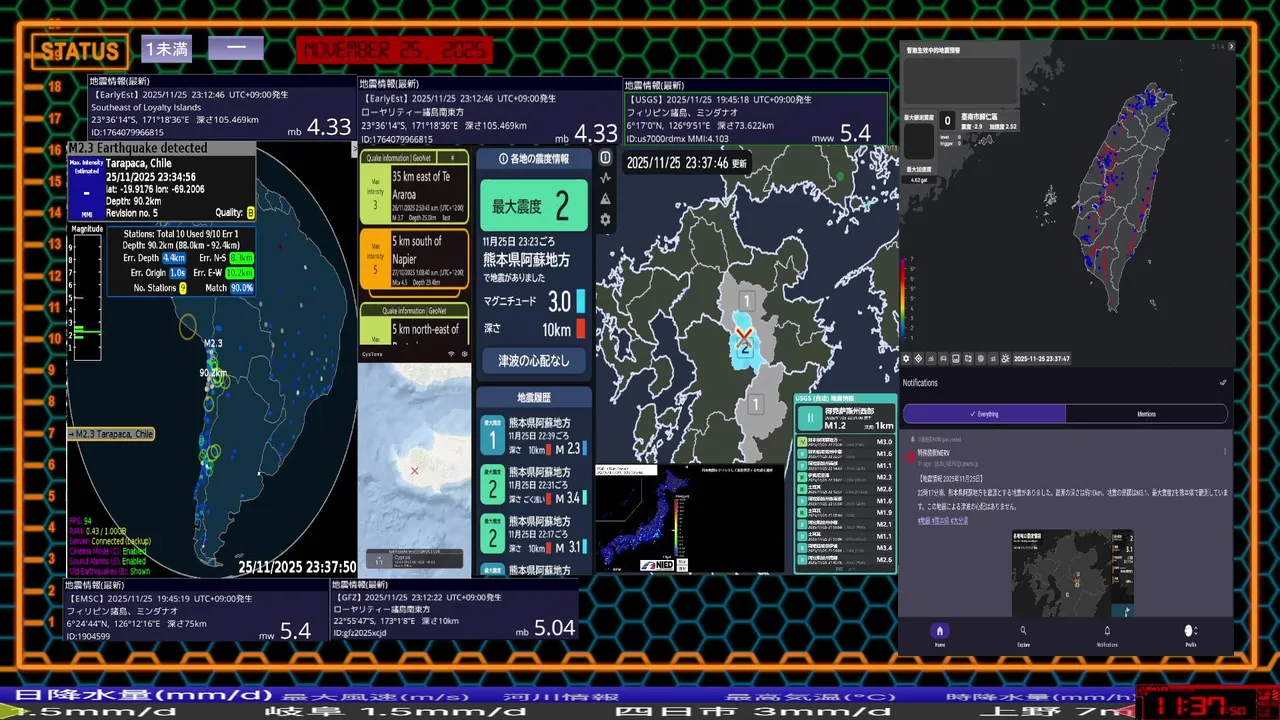Click USGS Mindanao mww 5.4 info panel
This screenshot has width=1280, height=720.
tap(755, 119)
